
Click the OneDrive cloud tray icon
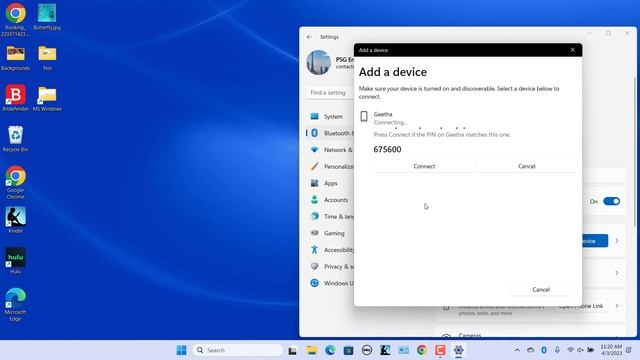click(x=530, y=350)
